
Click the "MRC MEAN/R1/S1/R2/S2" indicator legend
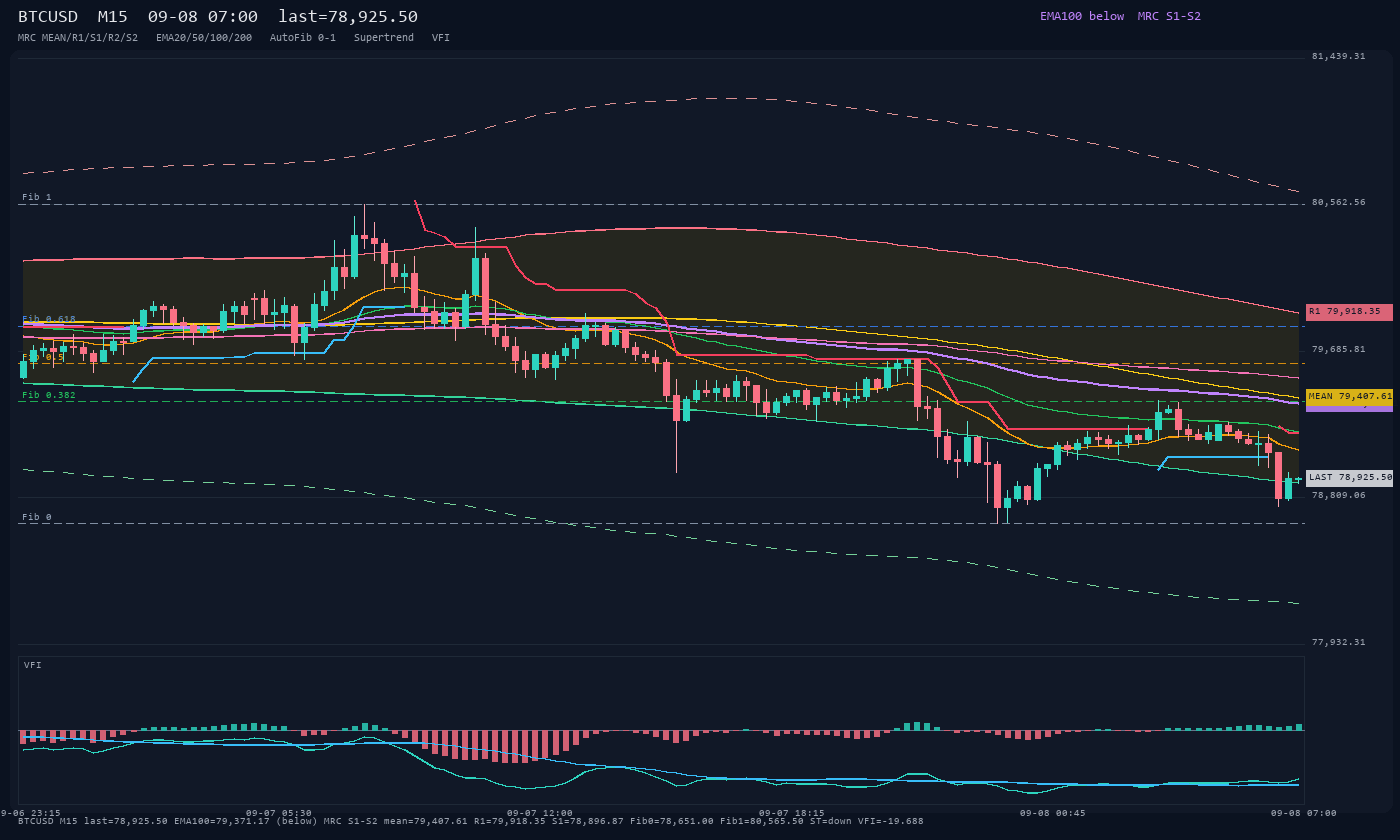(78, 38)
